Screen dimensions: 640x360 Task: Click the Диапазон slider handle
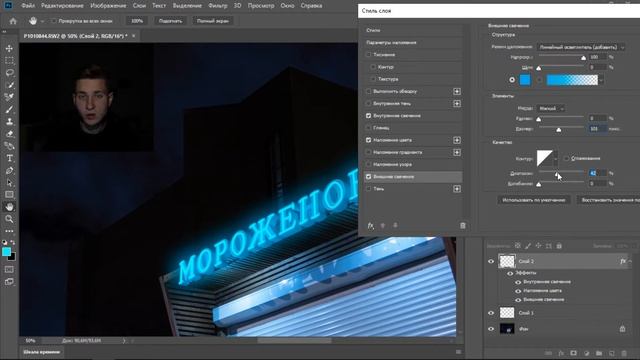556,174
